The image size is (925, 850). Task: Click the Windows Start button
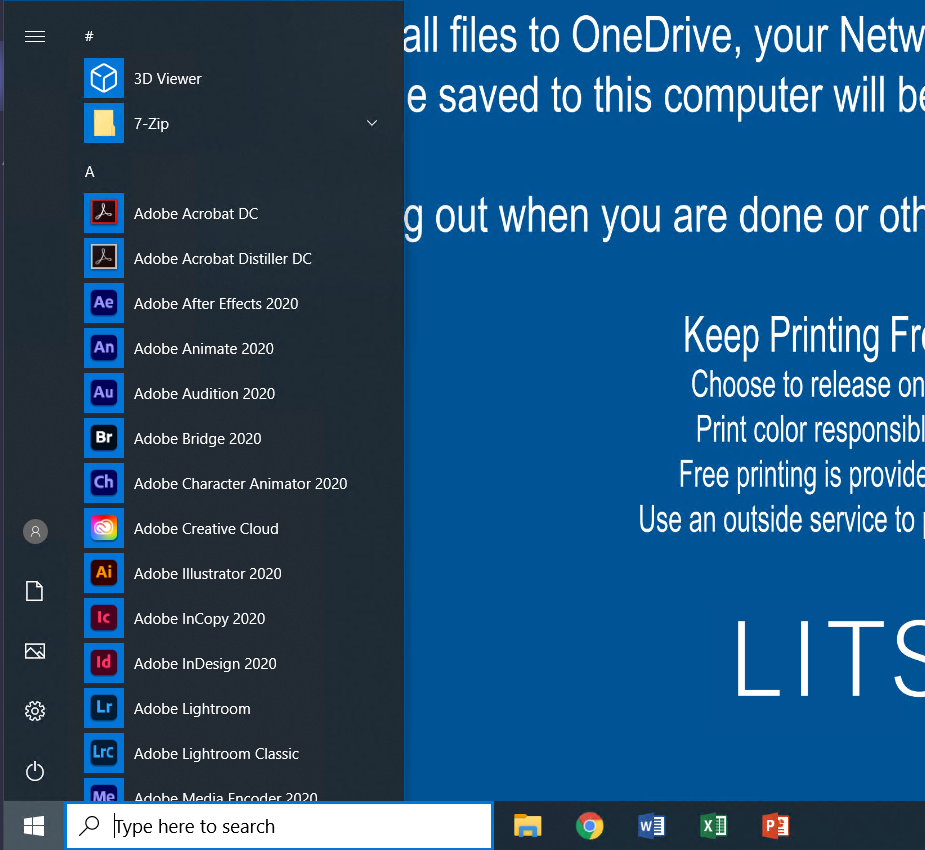34,826
